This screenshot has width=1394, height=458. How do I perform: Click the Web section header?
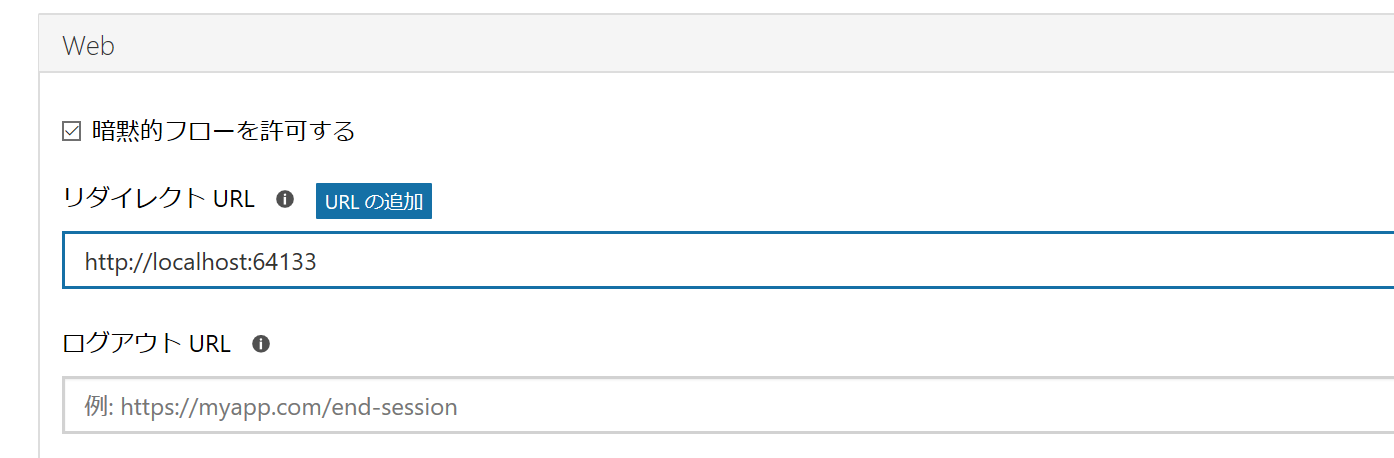(x=716, y=45)
